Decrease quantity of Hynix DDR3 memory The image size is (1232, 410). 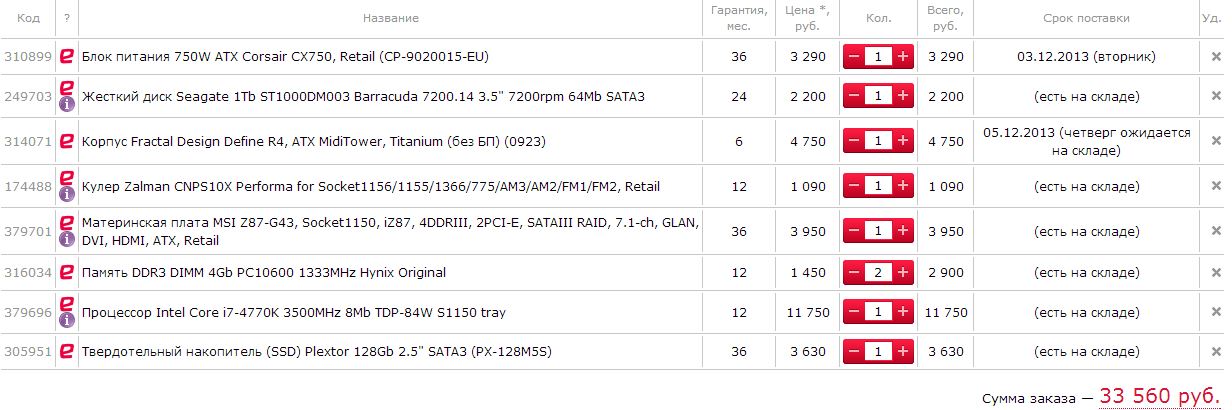(x=854, y=272)
